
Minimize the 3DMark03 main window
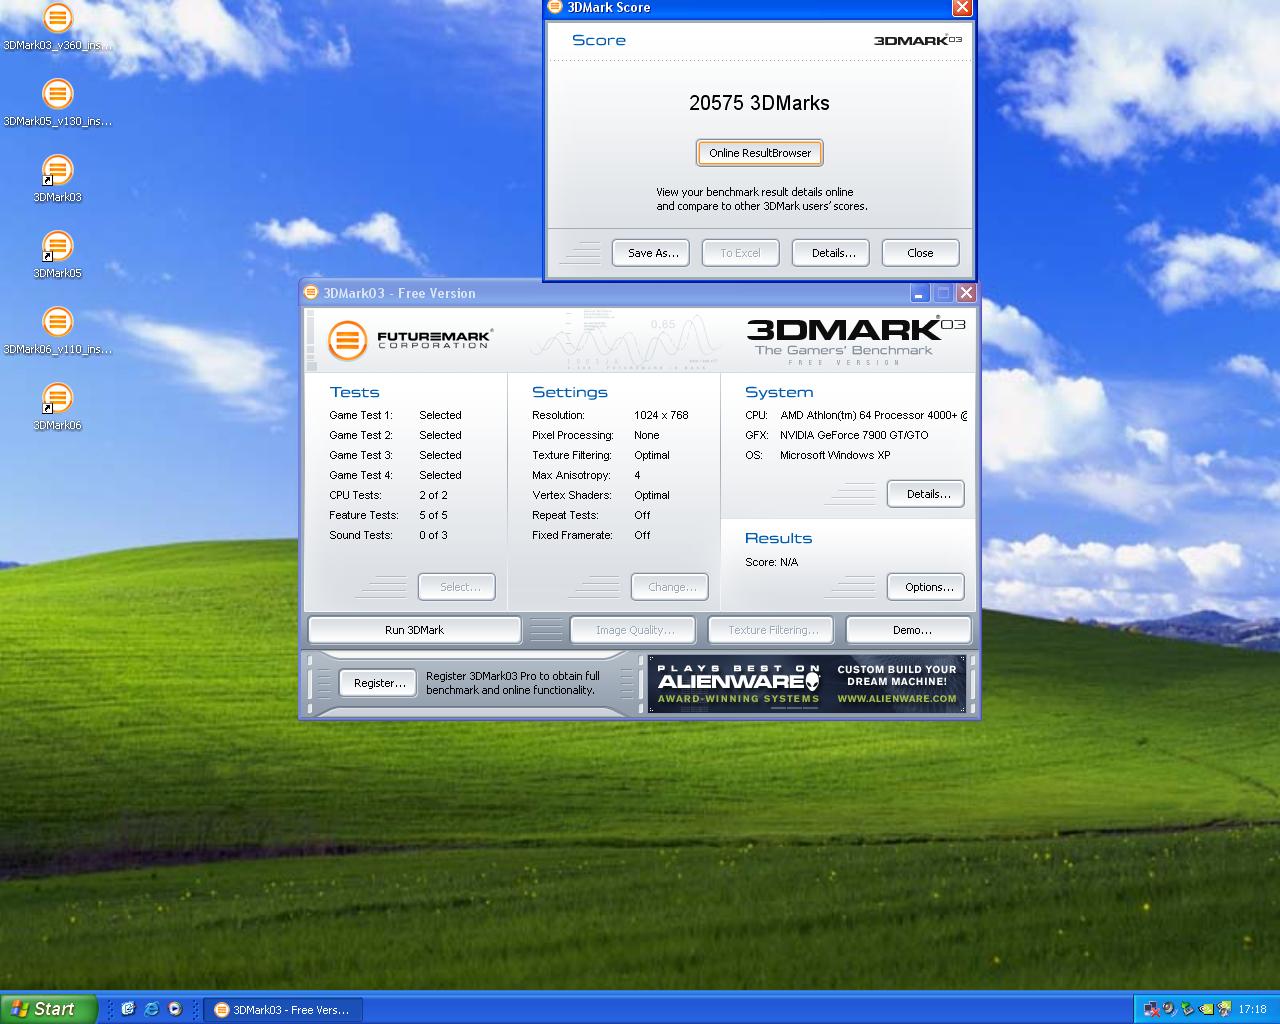(920, 293)
